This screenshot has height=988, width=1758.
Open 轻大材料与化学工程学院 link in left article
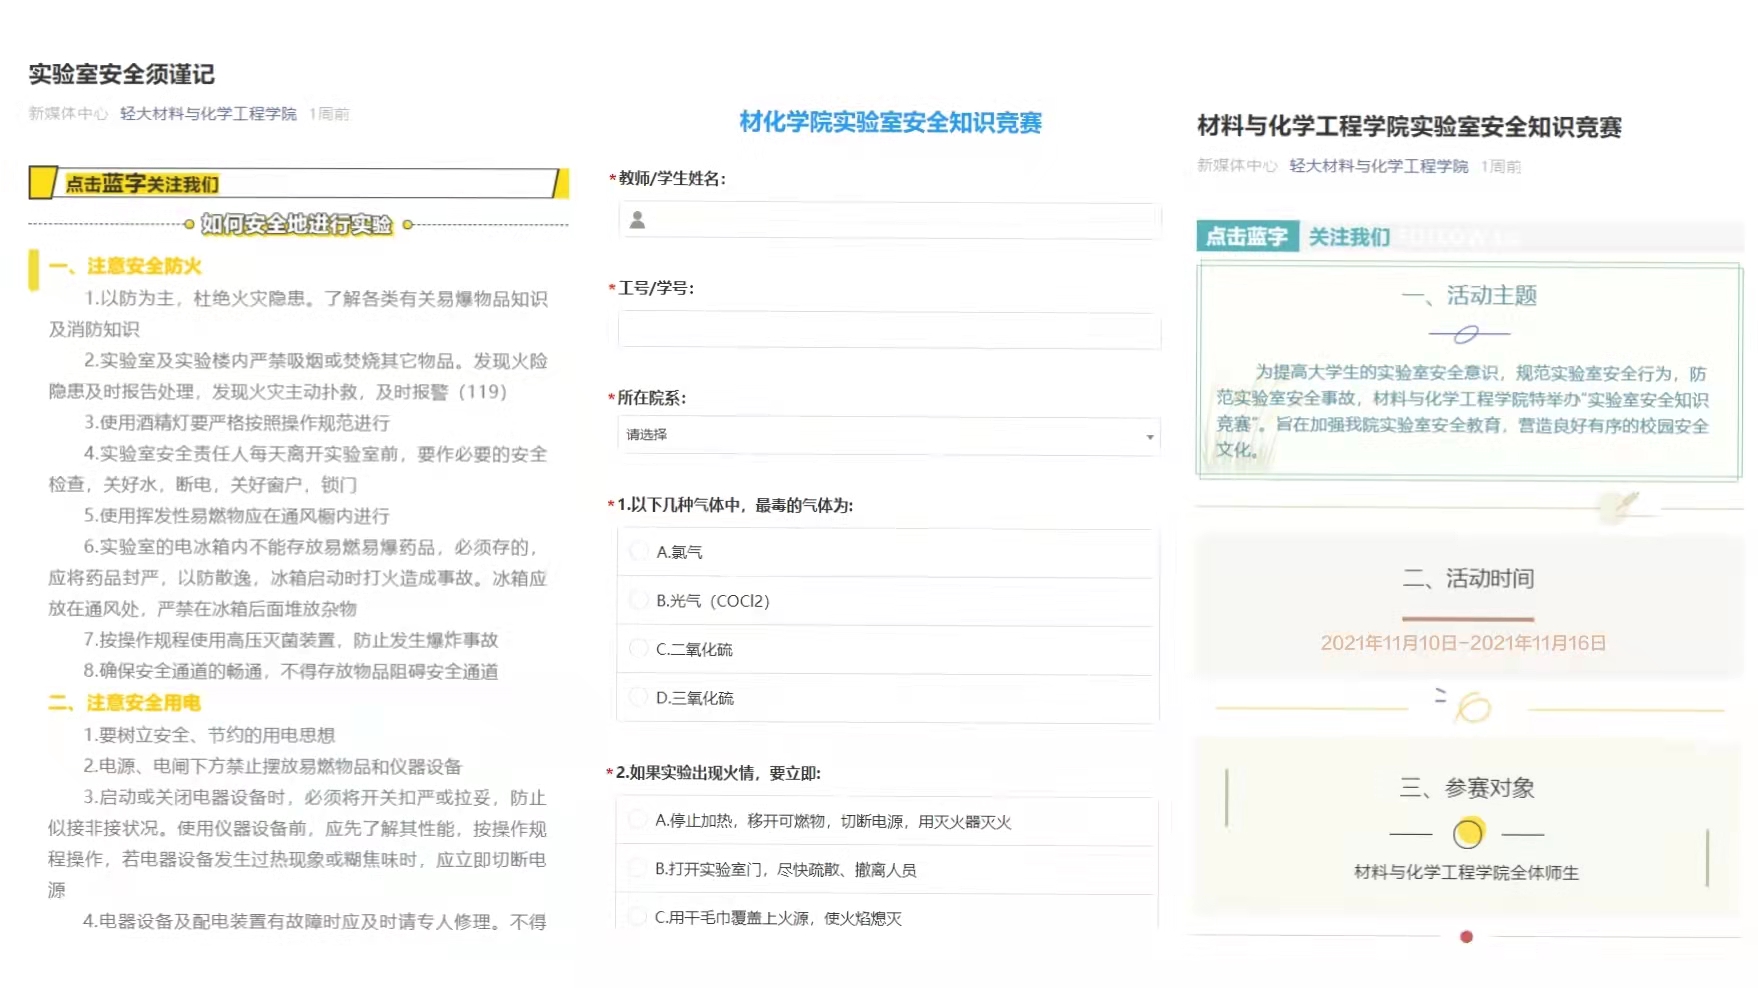click(208, 114)
